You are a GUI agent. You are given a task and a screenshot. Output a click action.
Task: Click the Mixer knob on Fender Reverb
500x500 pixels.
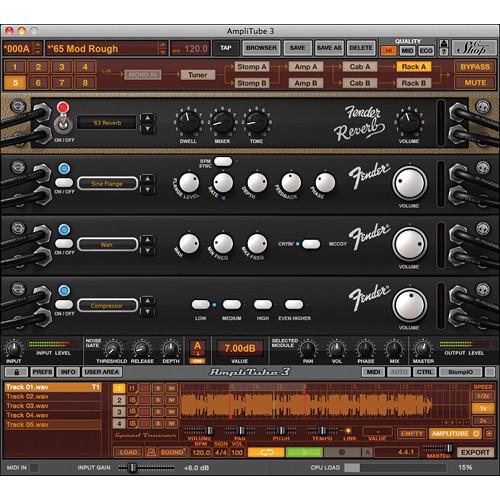click(222, 122)
